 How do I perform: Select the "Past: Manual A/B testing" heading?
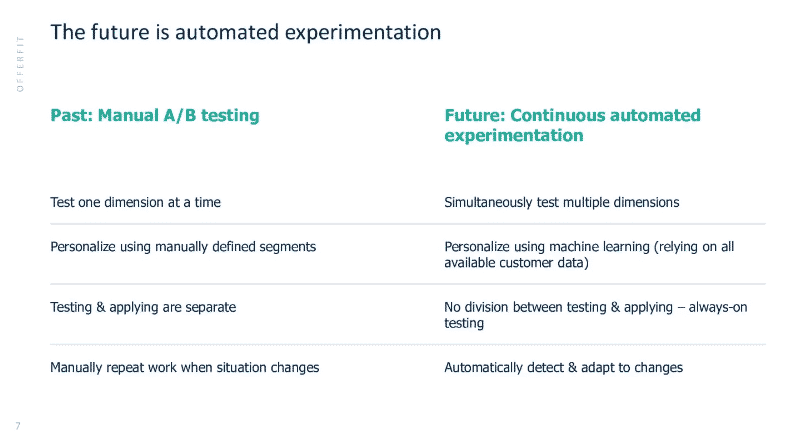coord(154,115)
